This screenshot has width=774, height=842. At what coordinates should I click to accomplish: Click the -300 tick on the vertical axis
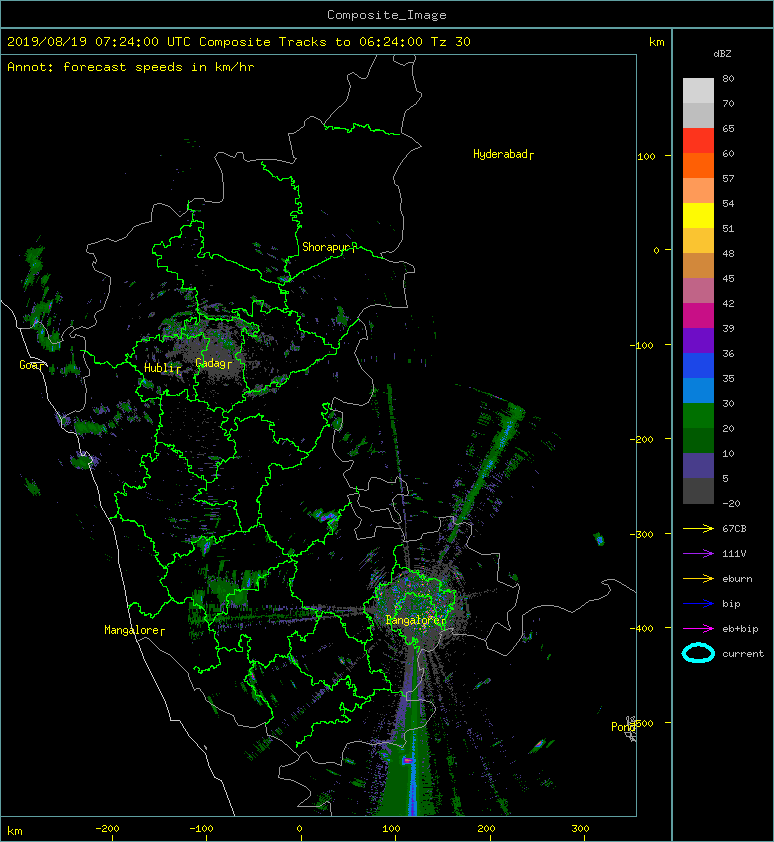click(642, 535)
